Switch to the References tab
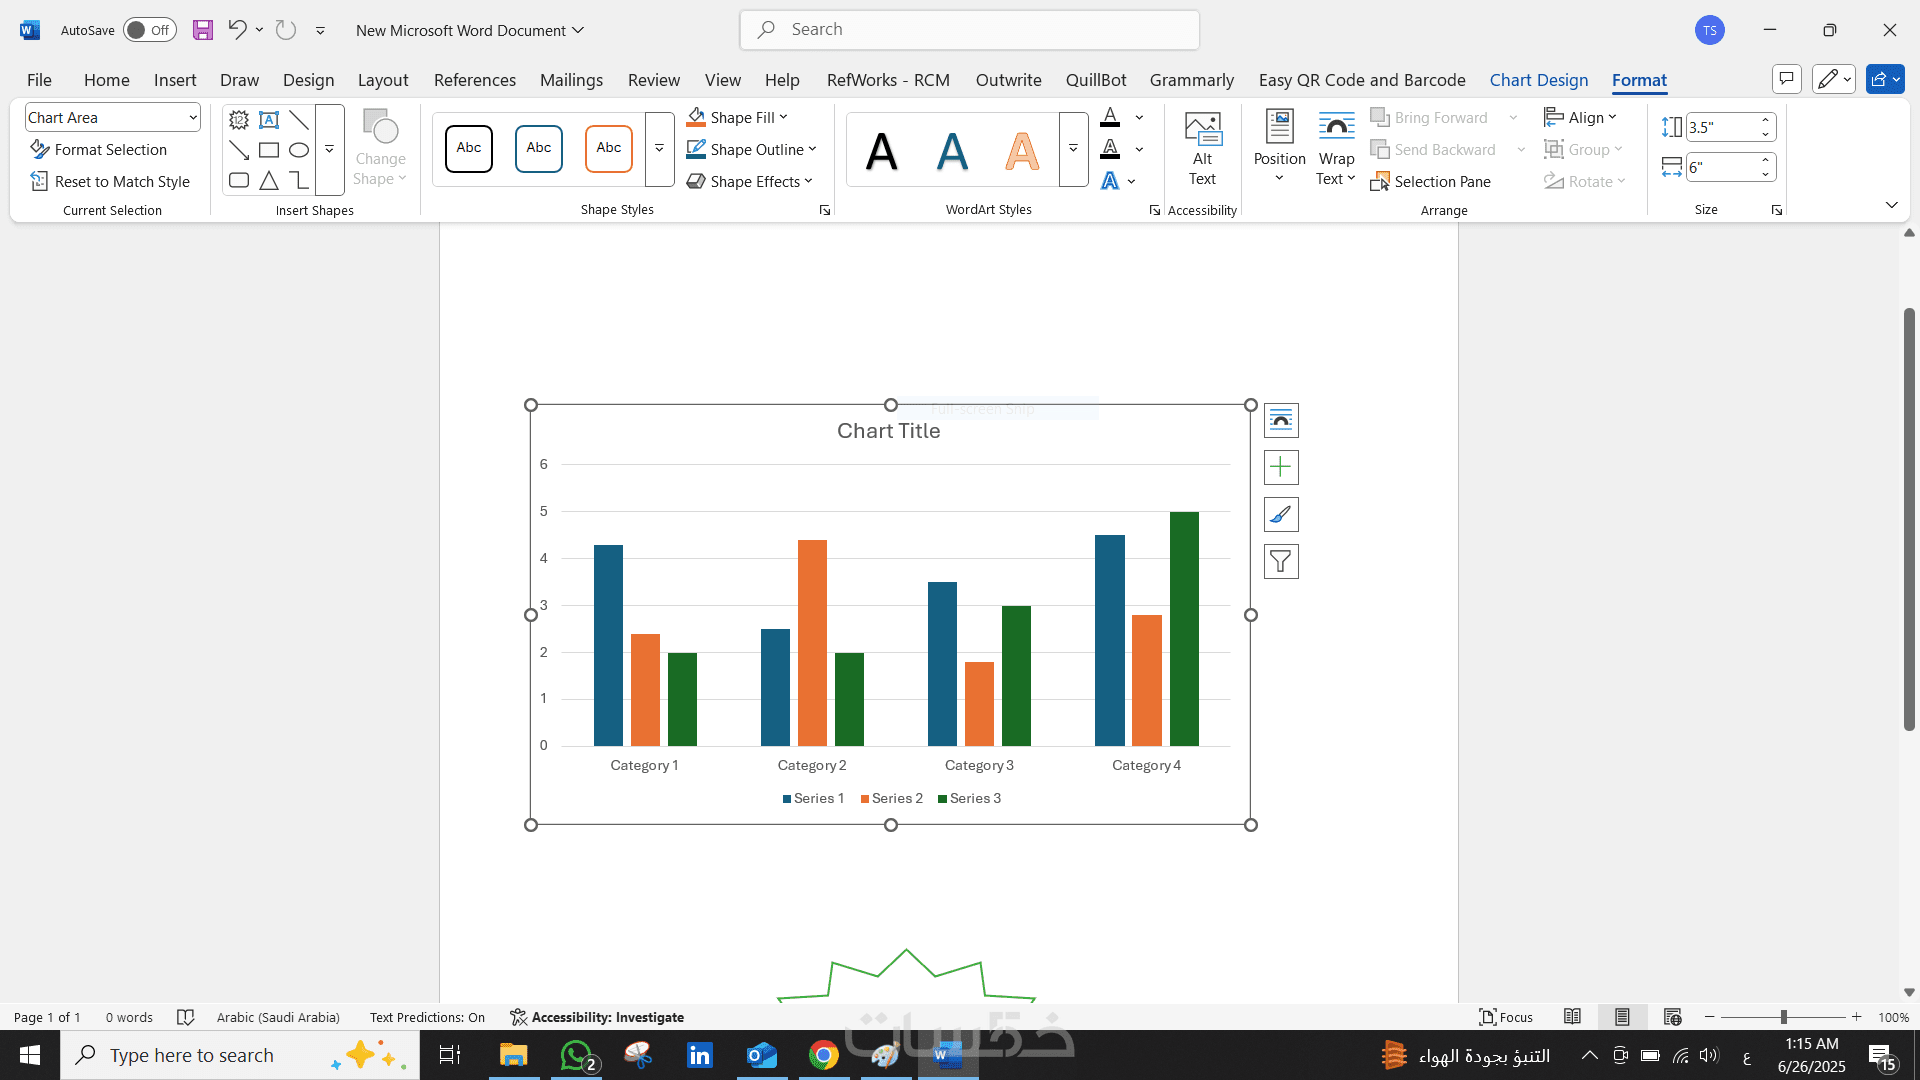1920x1080 pixels. (x=474, y=80)
